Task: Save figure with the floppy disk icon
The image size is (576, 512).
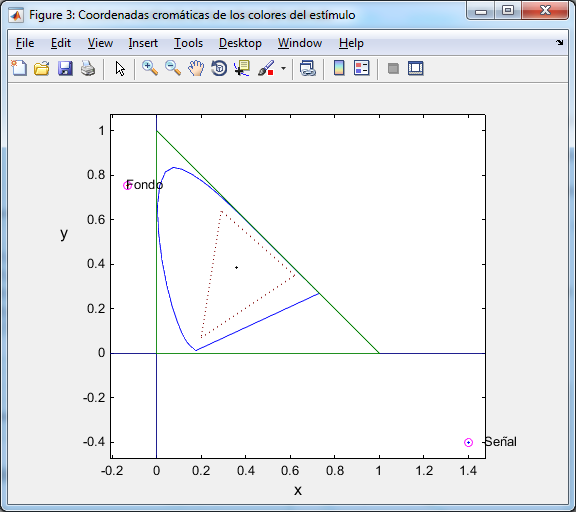Action: point(65,68)
